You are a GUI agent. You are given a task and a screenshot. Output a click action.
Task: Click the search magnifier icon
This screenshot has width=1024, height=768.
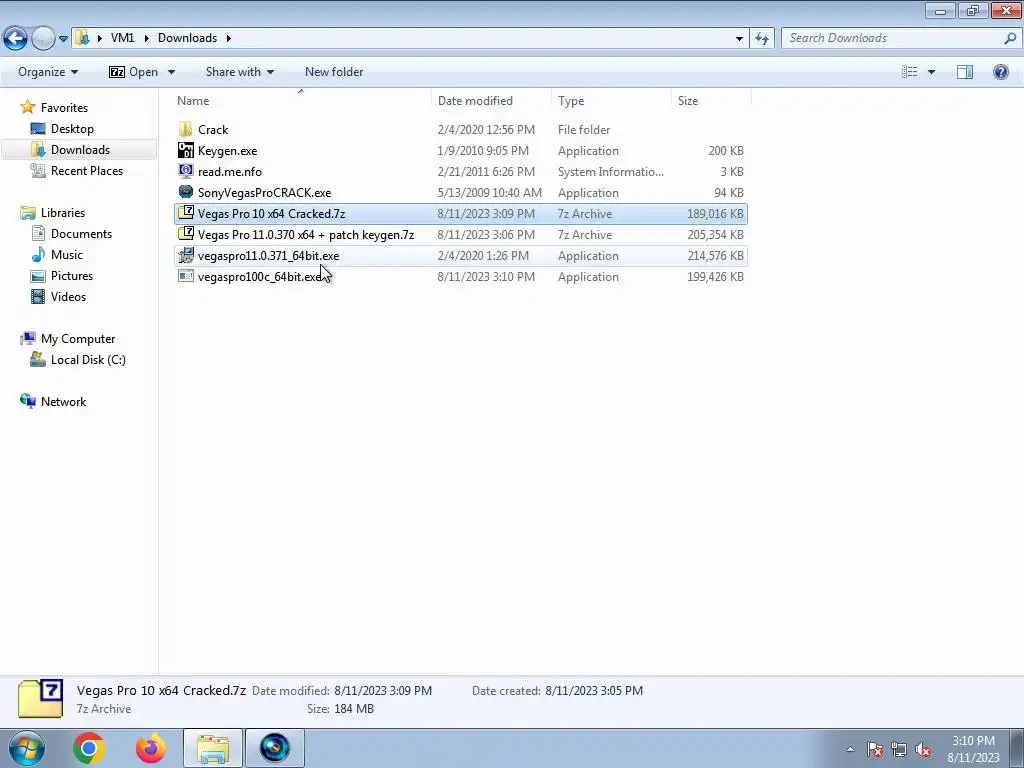pyautogui.click(x=1010, y=38)
